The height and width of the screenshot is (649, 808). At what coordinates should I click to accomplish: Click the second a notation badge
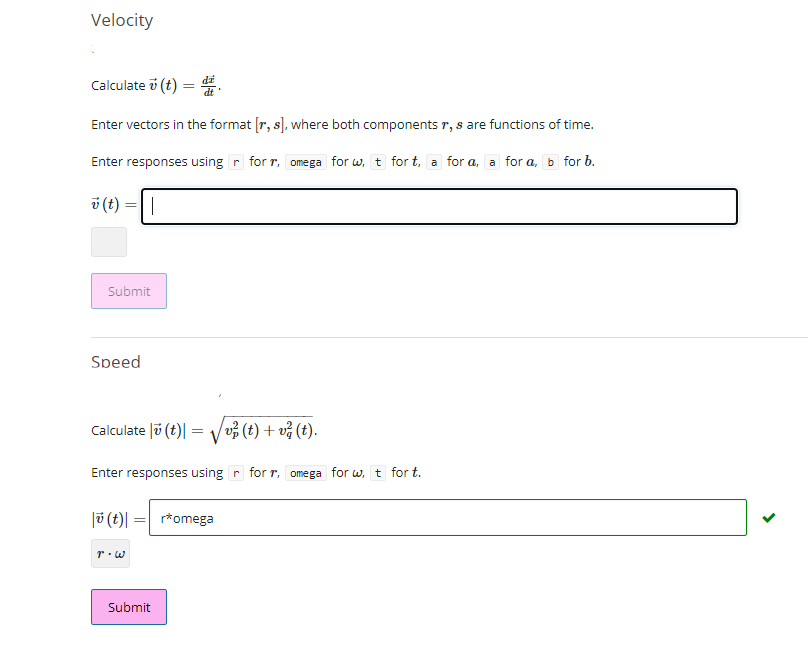coord(491,161)
